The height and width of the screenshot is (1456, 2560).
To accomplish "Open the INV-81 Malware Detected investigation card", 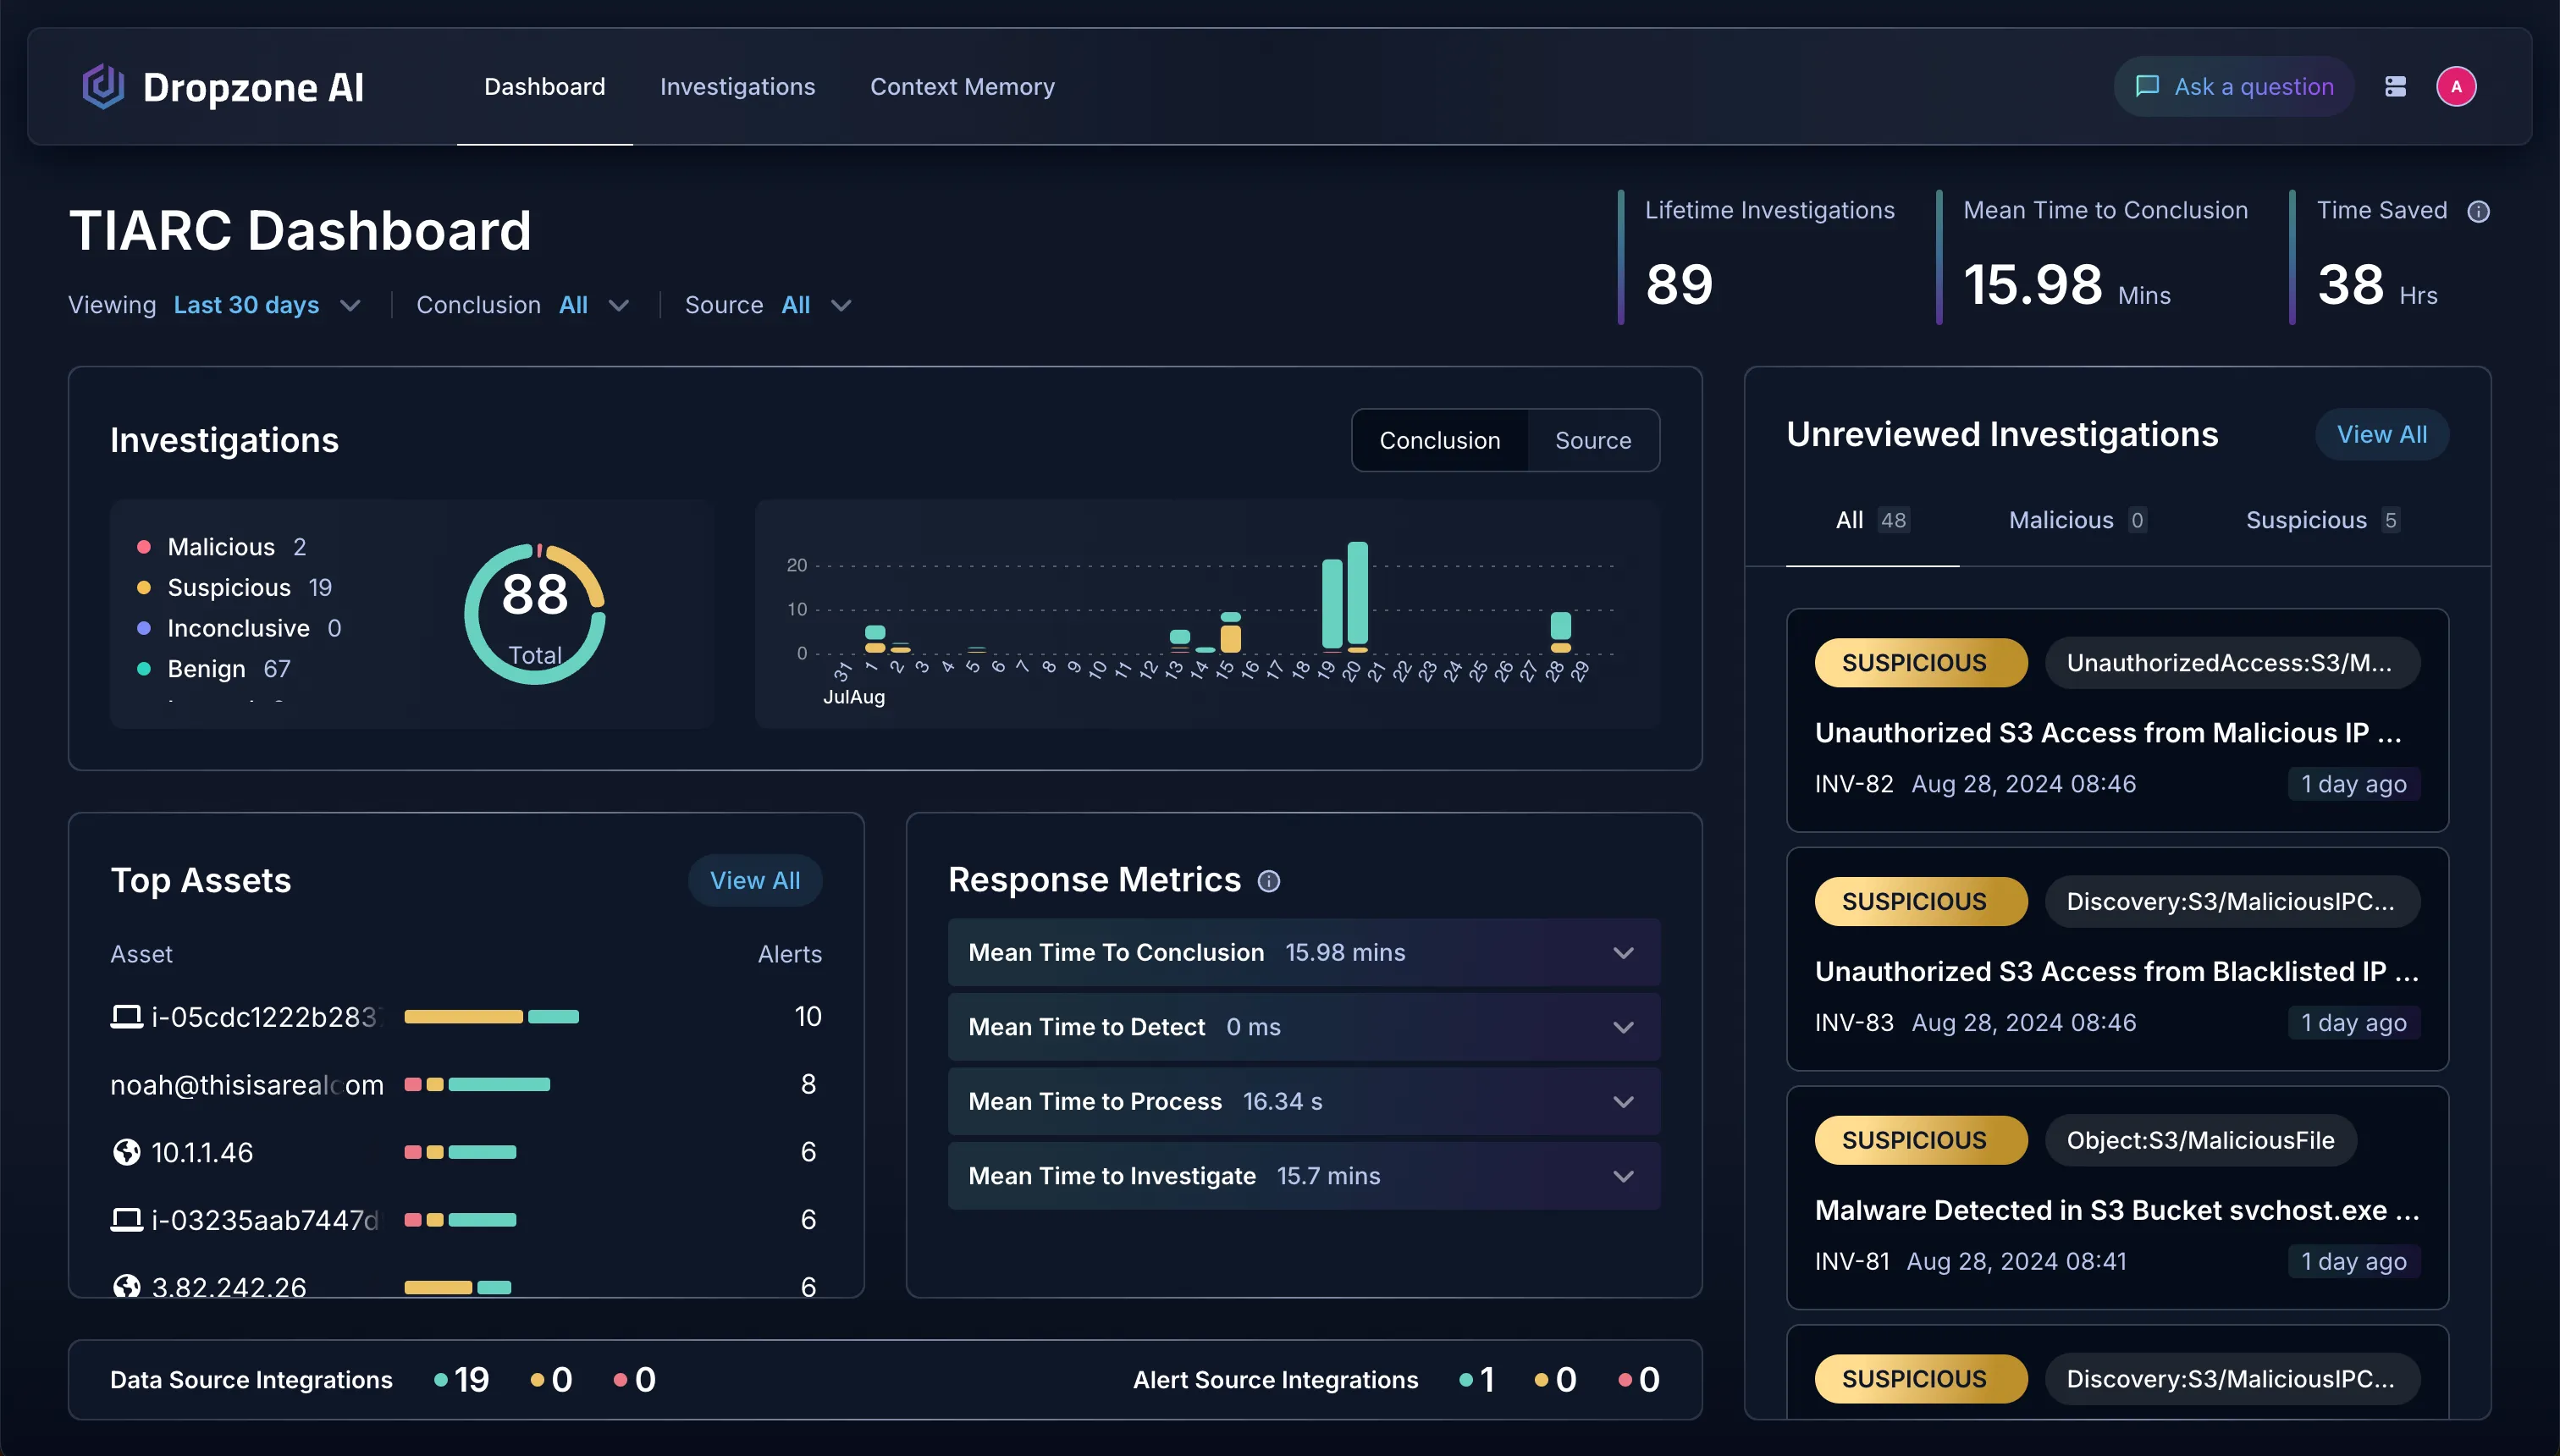I will pos(2116,1210).
